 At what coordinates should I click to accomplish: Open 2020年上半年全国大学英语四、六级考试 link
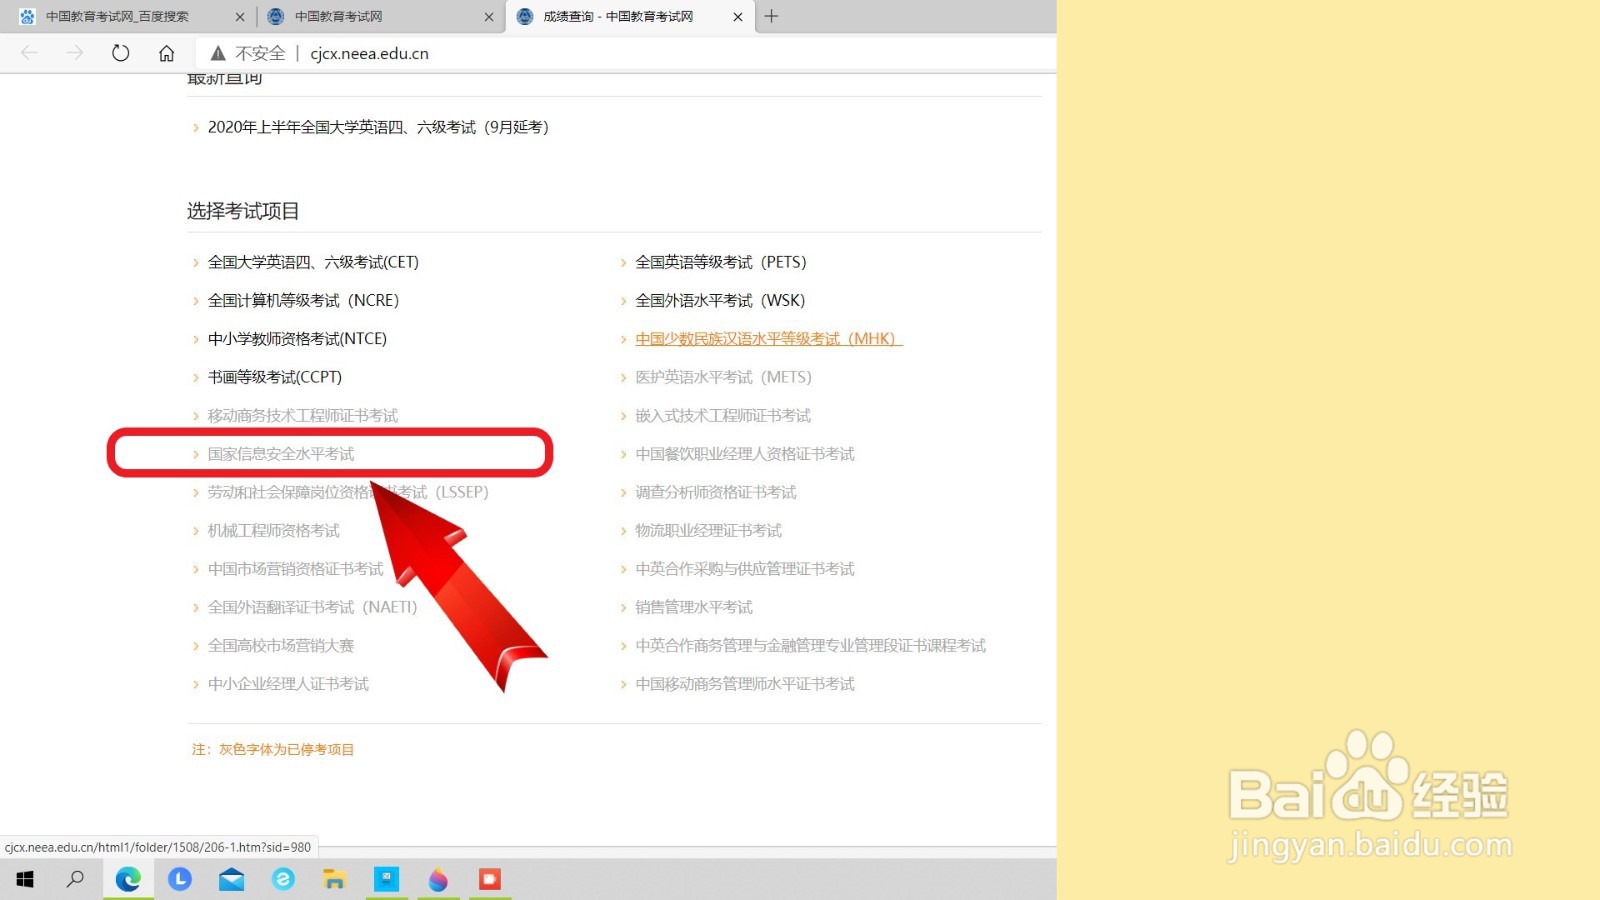[x=378, y=127]
